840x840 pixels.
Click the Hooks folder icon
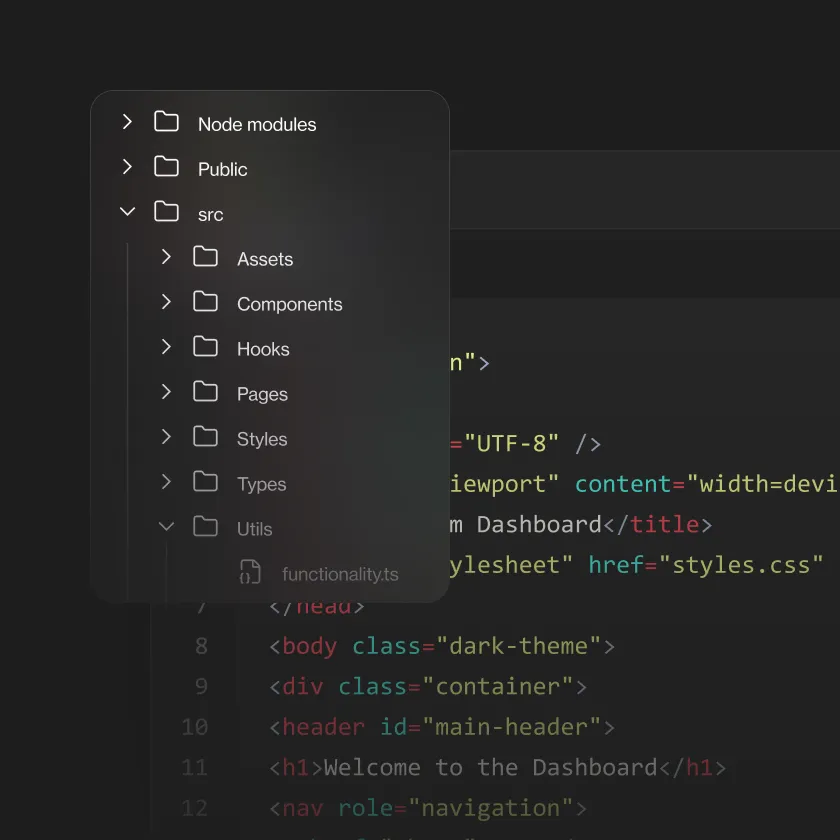(206, 347)
